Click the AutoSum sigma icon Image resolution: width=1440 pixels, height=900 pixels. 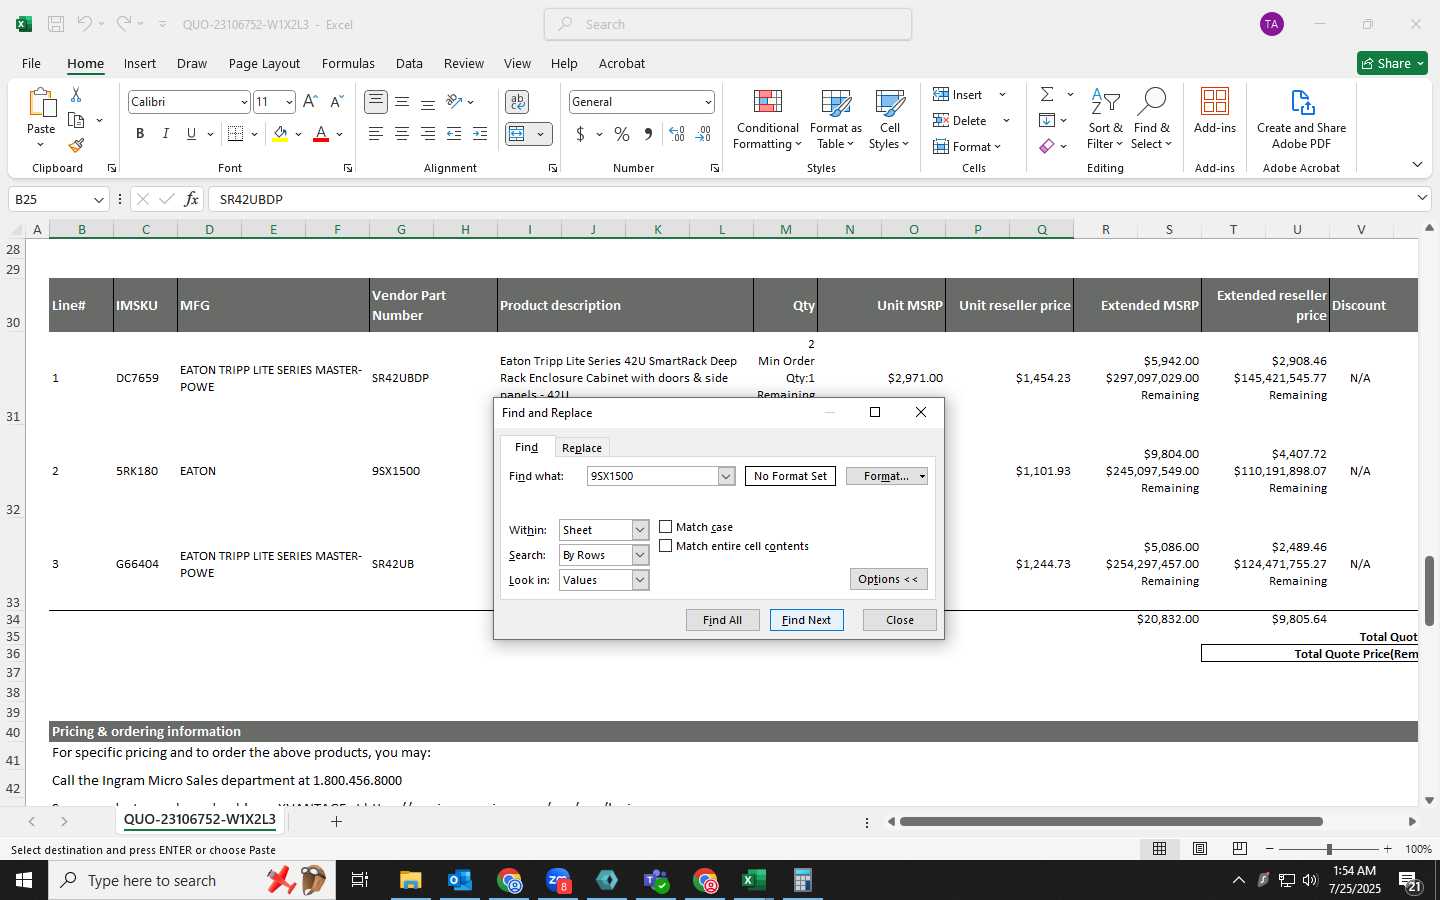coord(1047,95)
